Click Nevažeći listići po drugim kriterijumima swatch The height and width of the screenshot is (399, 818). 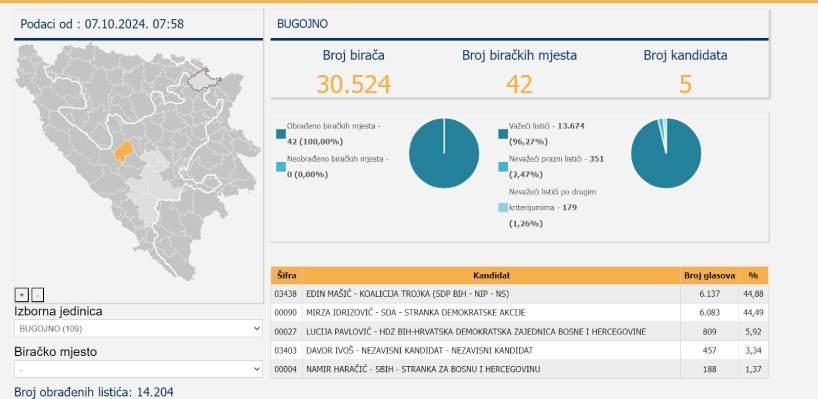(x=503, y=208)
